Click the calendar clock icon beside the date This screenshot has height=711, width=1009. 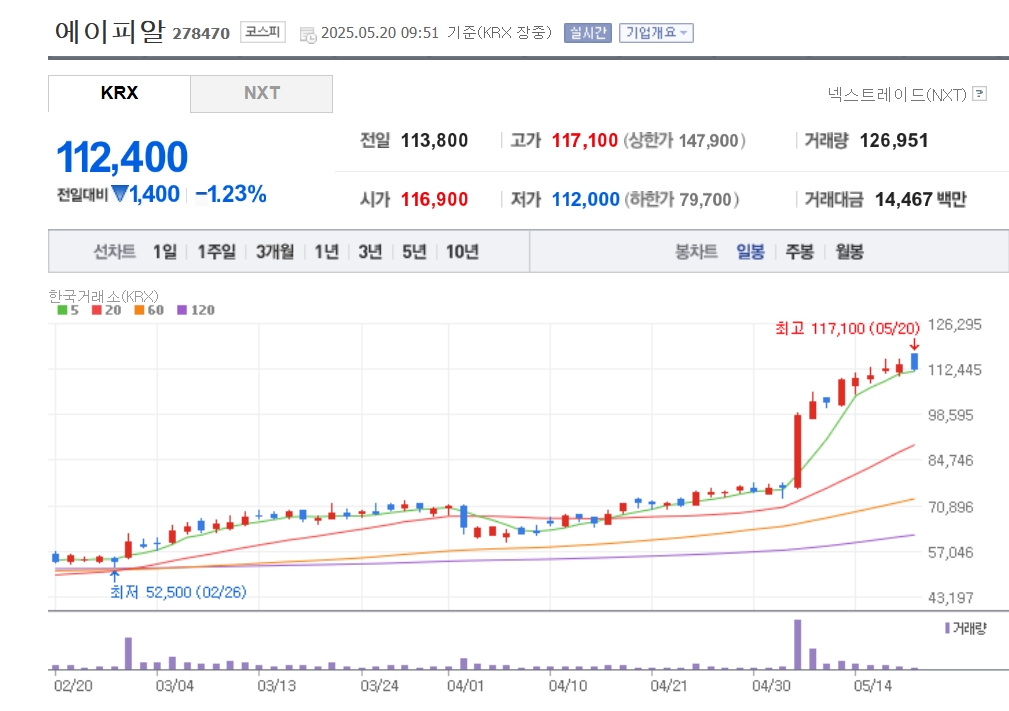(x=308, y=35)
